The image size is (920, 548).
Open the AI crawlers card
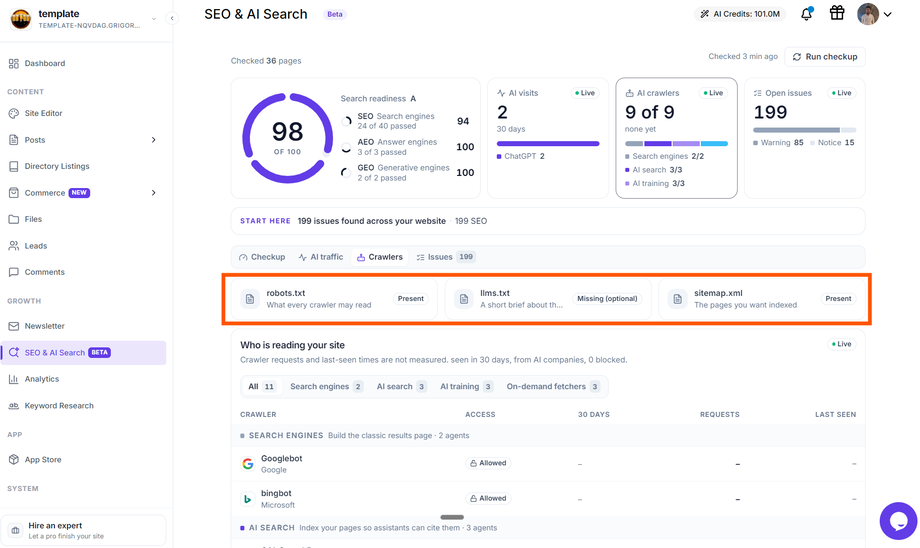pos(676,138)
